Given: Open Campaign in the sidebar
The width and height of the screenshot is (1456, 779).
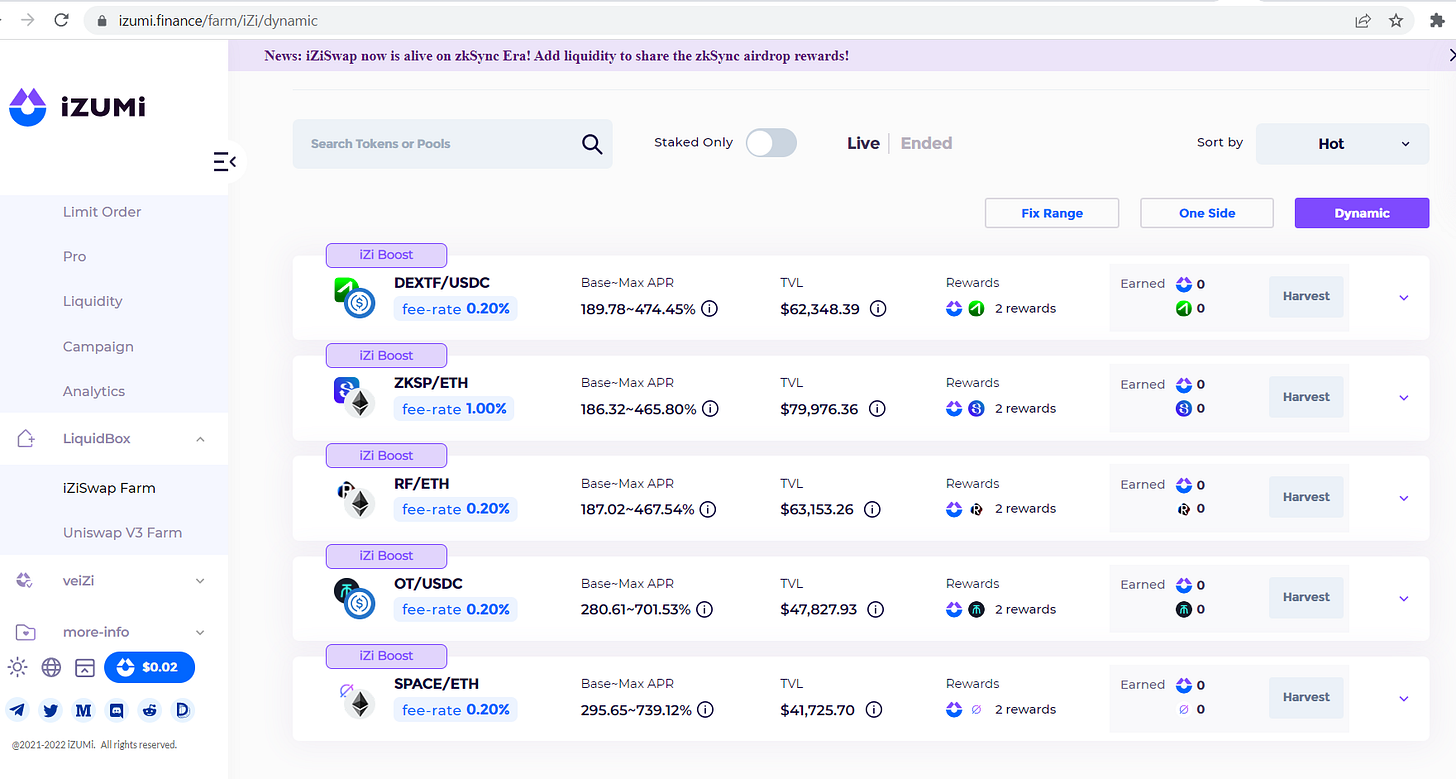Looking at the screenshot, I should click(x=98, y=347).
